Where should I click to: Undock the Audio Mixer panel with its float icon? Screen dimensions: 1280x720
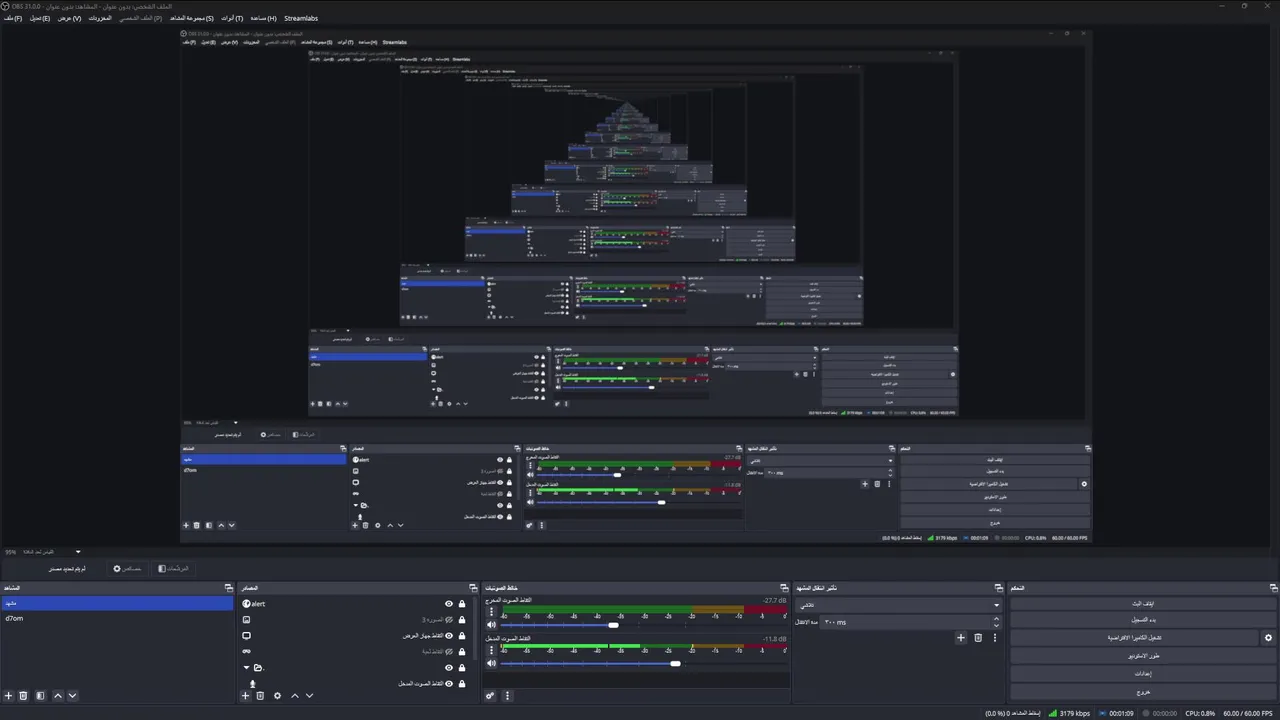tap(784, 588)
